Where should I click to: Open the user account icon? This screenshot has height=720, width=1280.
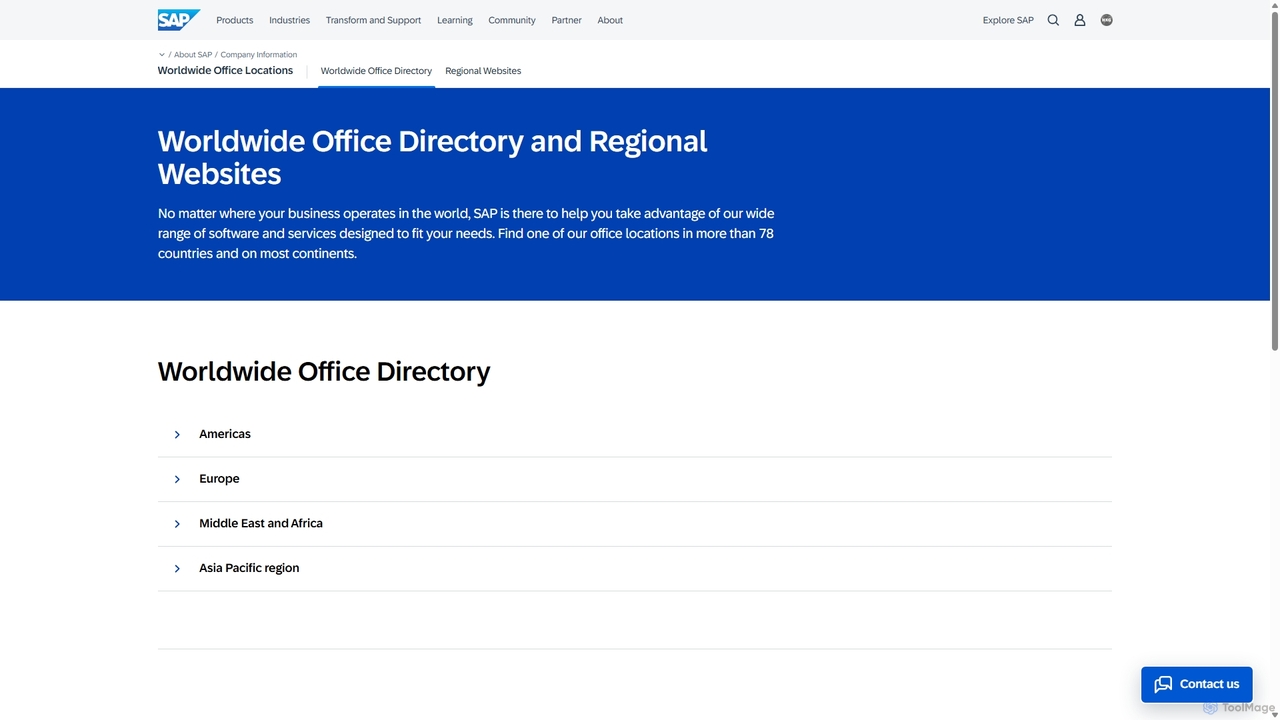click(x=1080, y=20)
